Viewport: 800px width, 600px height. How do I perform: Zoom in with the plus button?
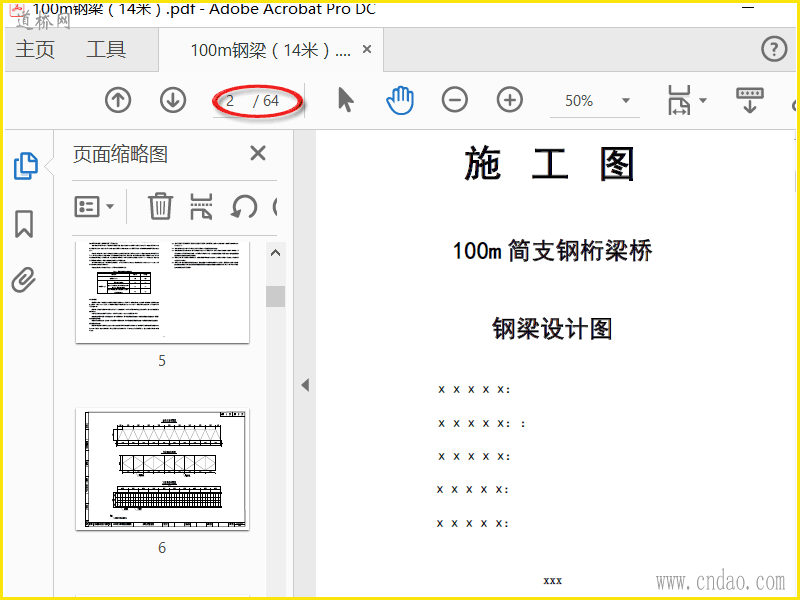click(x=510, y=99)
